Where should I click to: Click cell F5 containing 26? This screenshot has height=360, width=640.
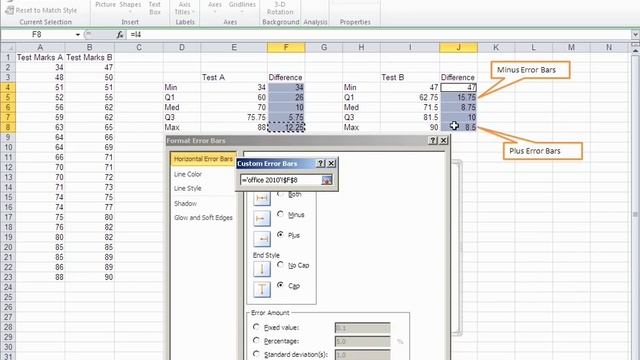click(286, 98)
